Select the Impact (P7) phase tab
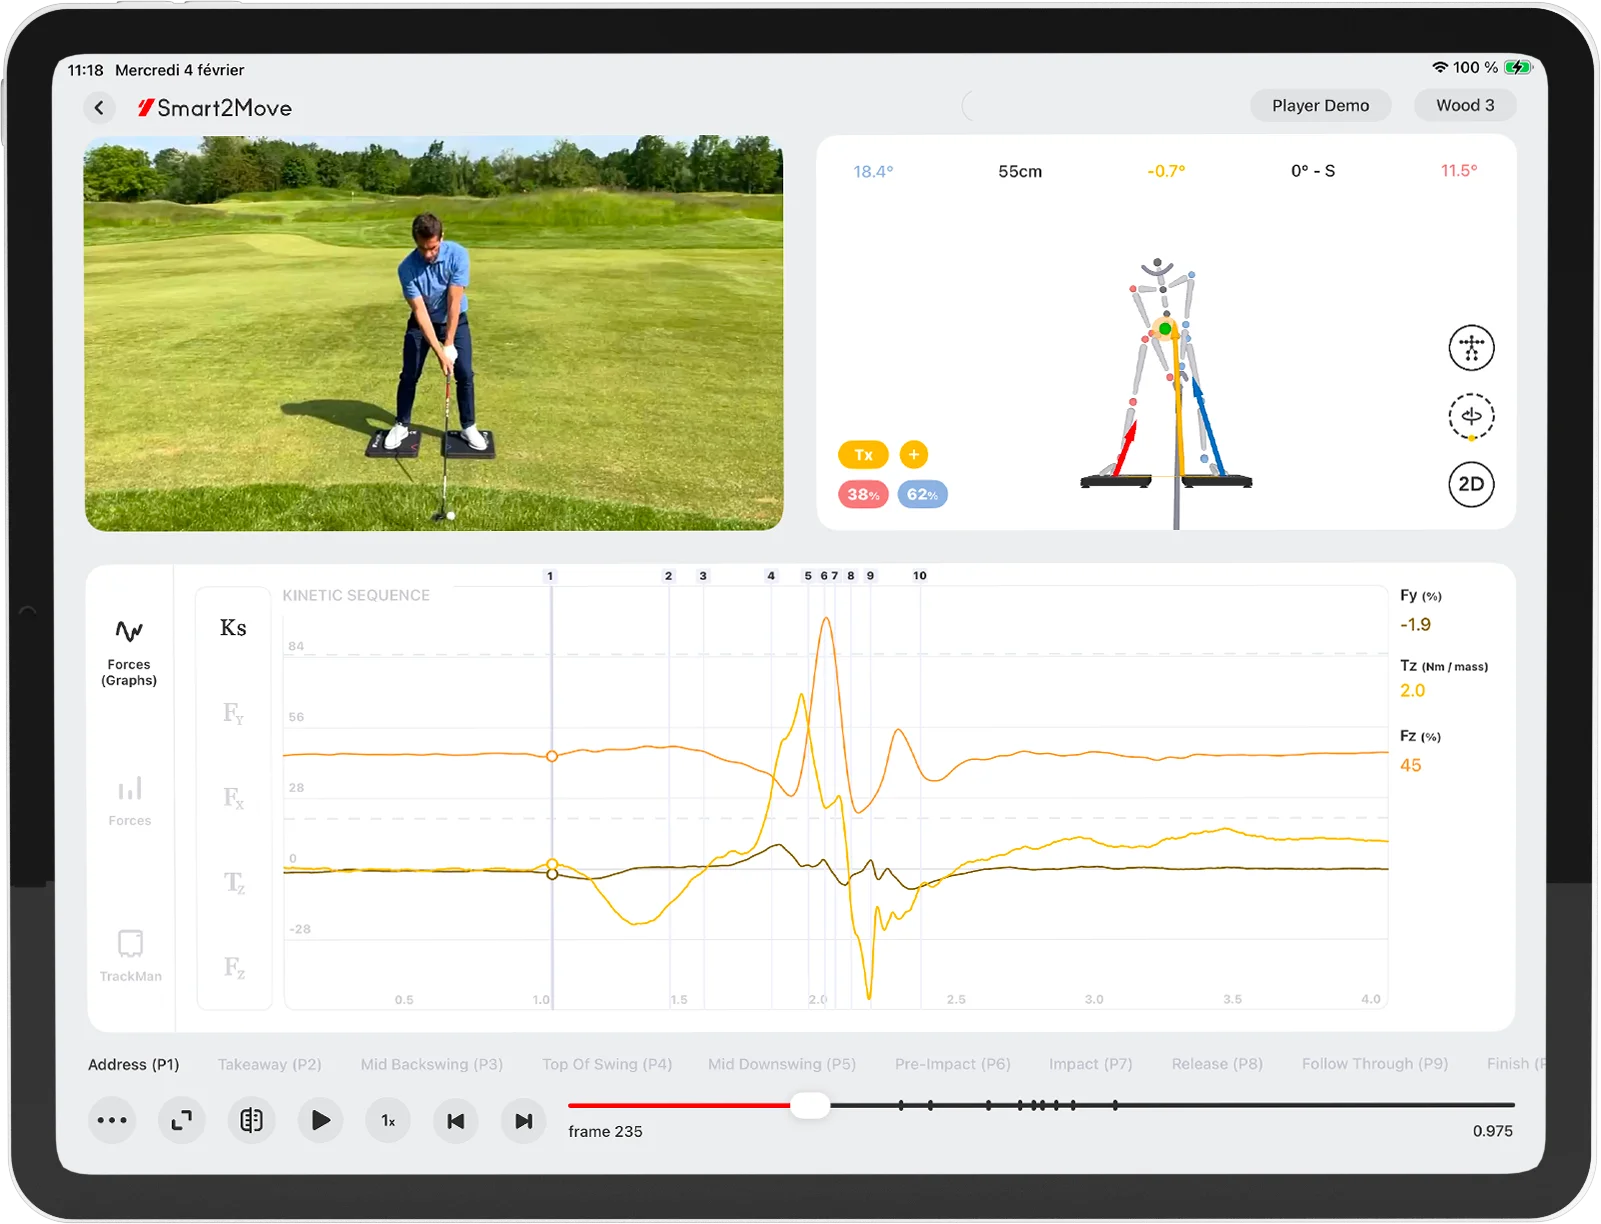This screenshot has width=1601, height=1224. [1090, 1064]
